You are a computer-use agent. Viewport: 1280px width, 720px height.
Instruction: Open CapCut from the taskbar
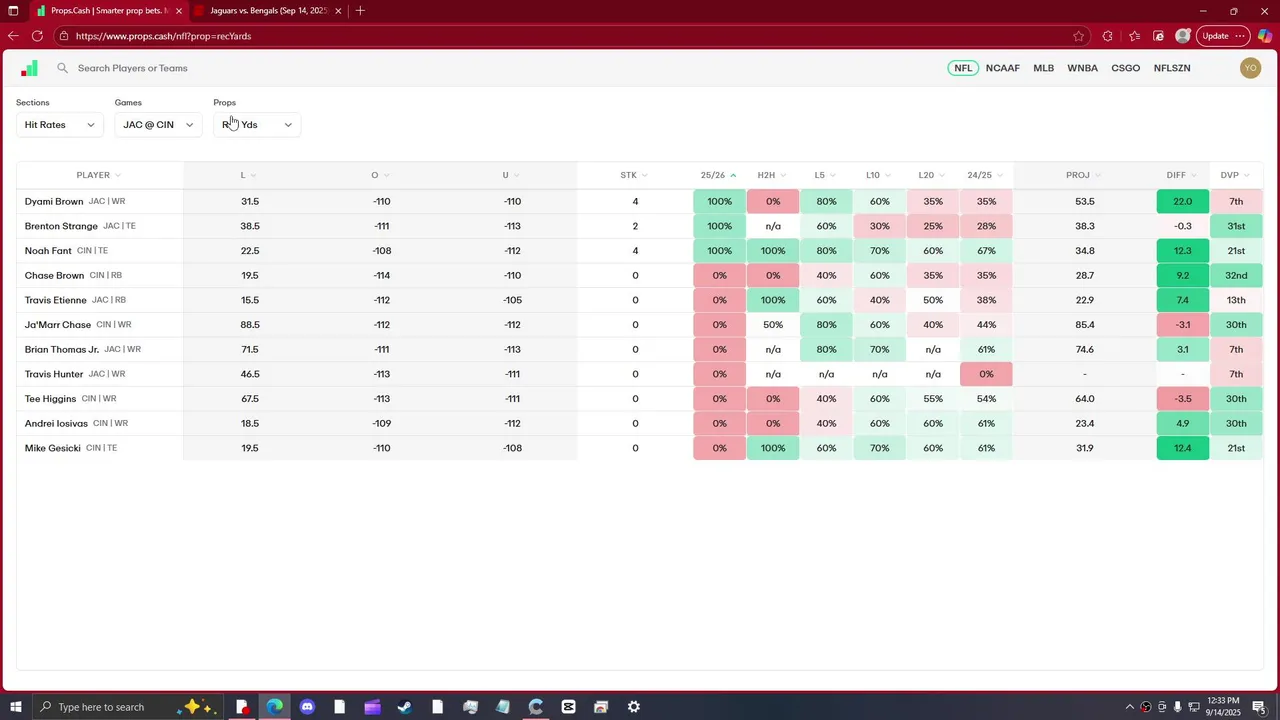point(569,707)
